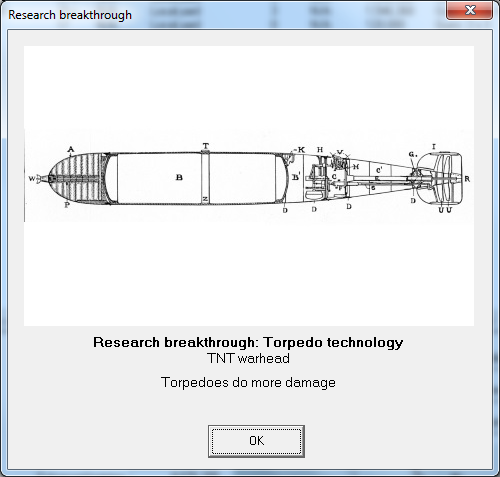Viewport: 500px width, 477px height.
Task: Click the T label atop the torpedo body
Action: (x=206, y=146)
